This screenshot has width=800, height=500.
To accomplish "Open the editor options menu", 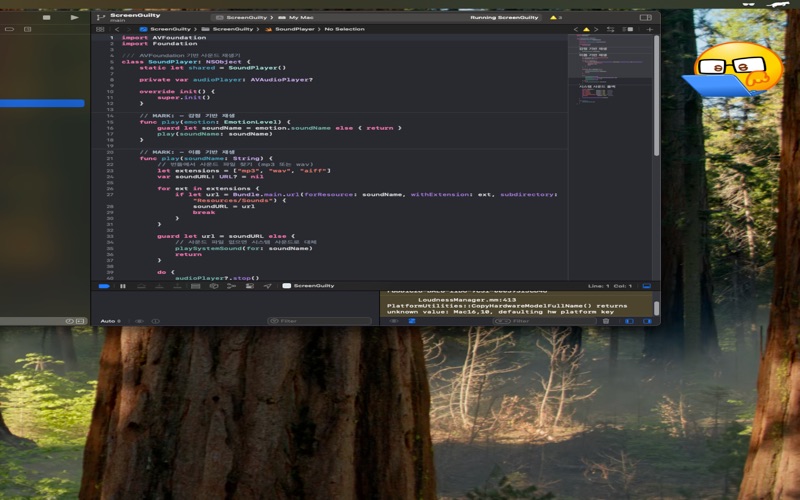I will tap(628, 30).
